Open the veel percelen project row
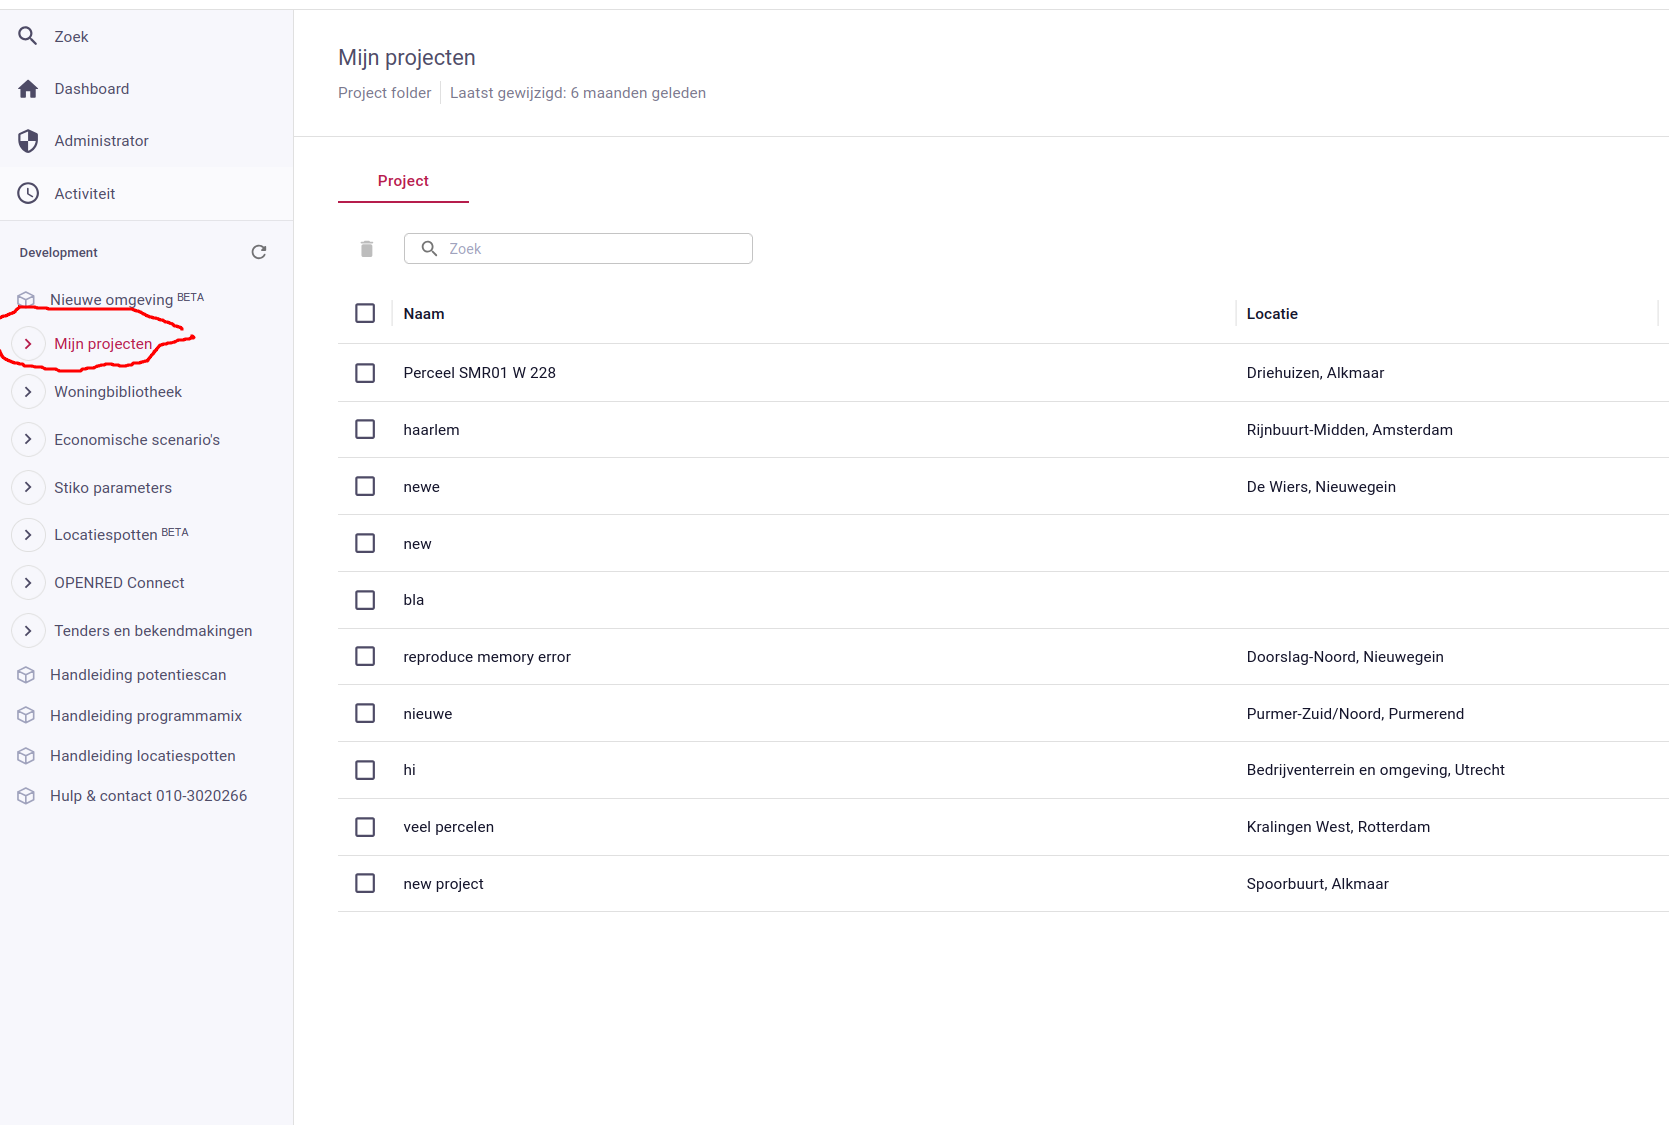The image size is (1669, 1125). coord(448,827)
